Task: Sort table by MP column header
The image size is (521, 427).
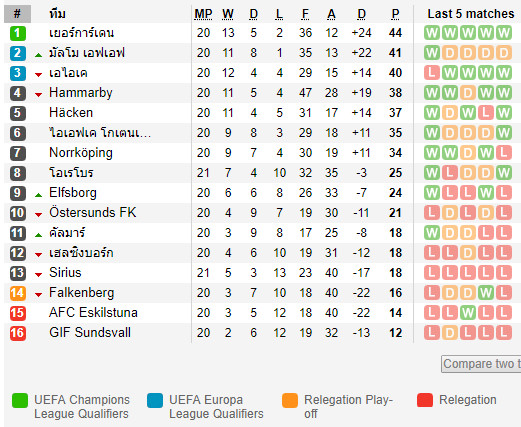Action: (203, 14)
